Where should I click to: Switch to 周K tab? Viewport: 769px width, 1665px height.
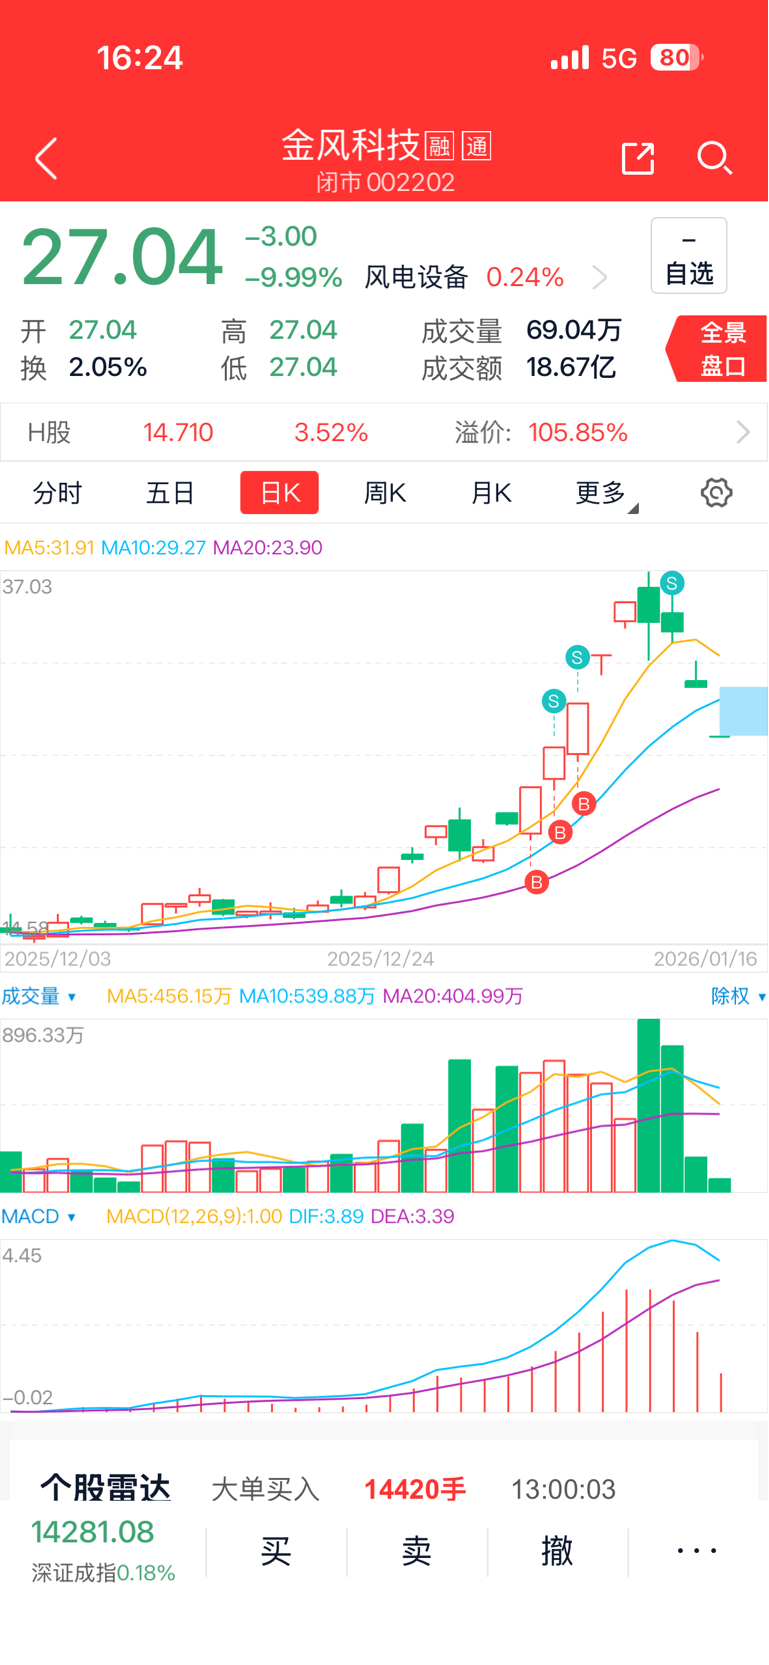click(385, 493)
